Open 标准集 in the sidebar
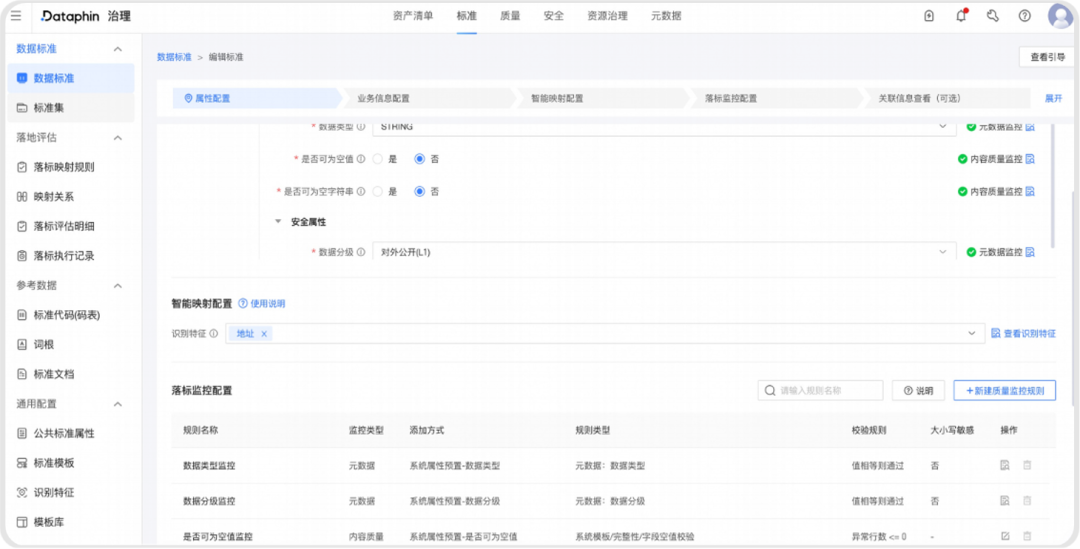1080x549 pixels. pyautogui.click(x=71, y=108)
